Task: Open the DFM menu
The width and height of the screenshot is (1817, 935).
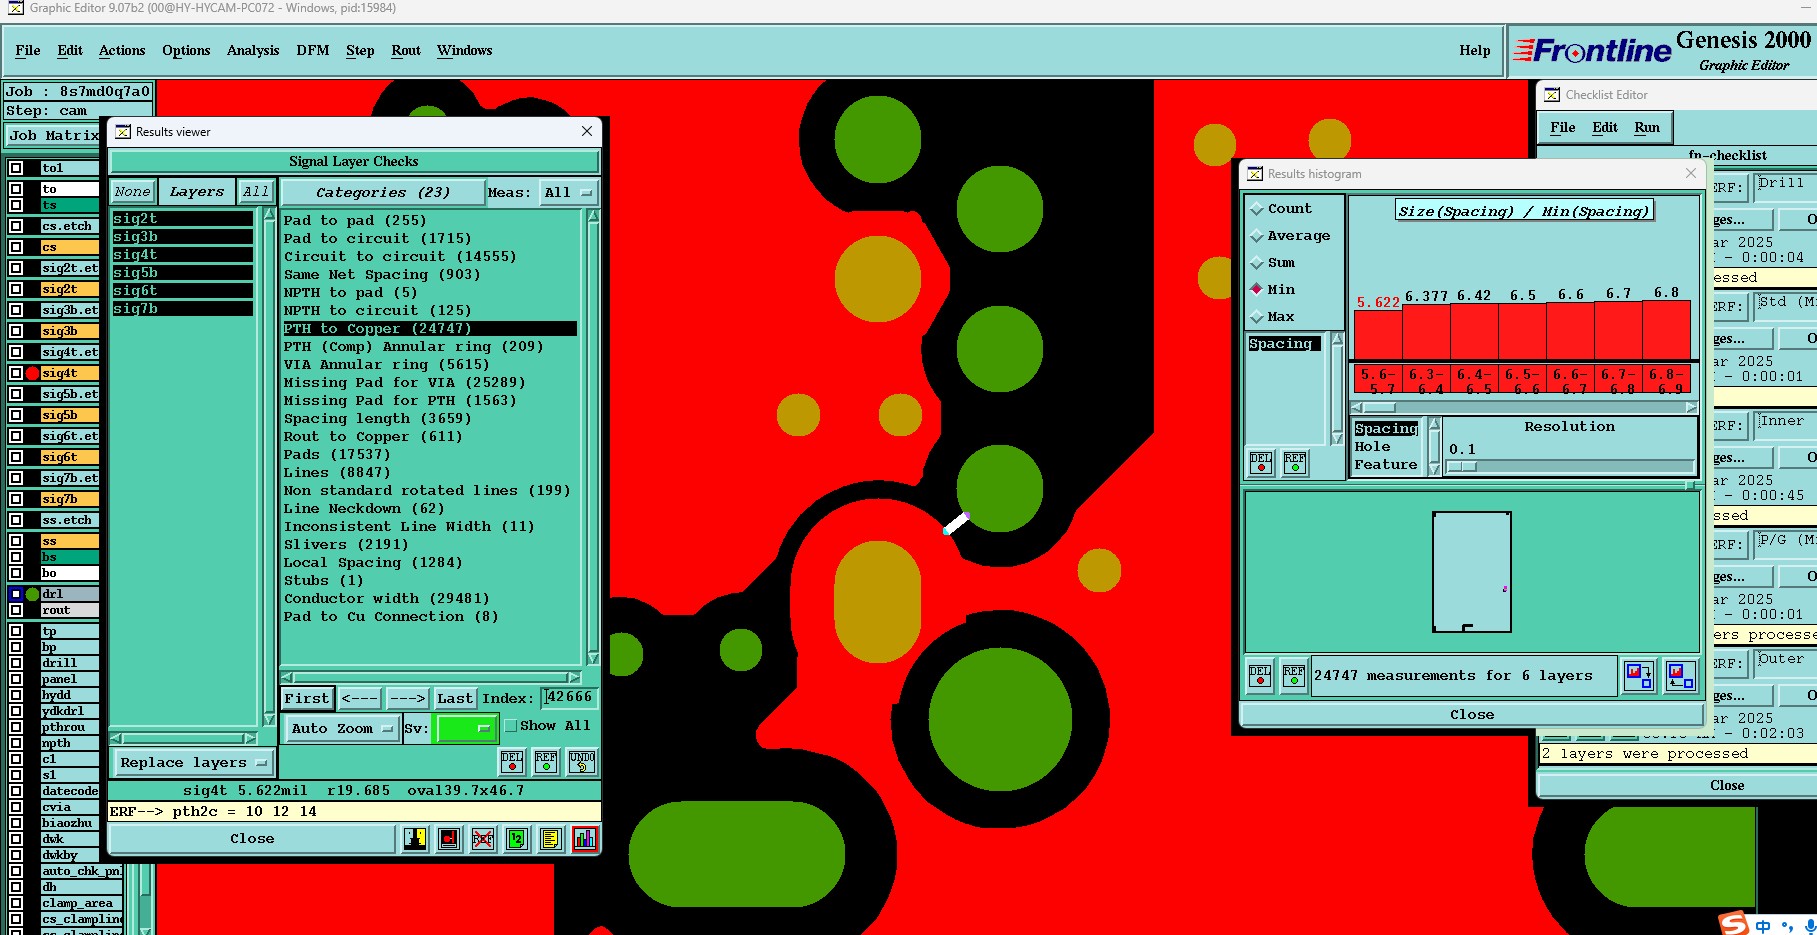Action: [x=313, y=50]
